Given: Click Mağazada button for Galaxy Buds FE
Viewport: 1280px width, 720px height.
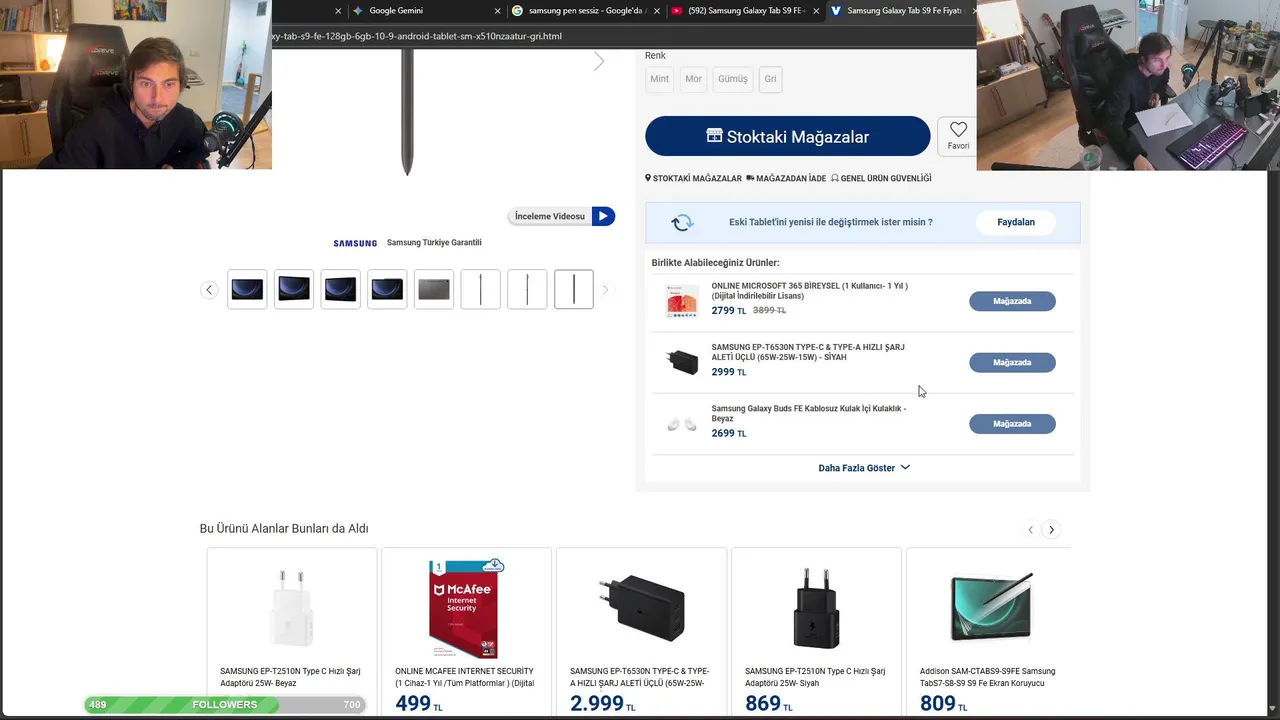Looking at the screenshot, I should point(1012,424).
